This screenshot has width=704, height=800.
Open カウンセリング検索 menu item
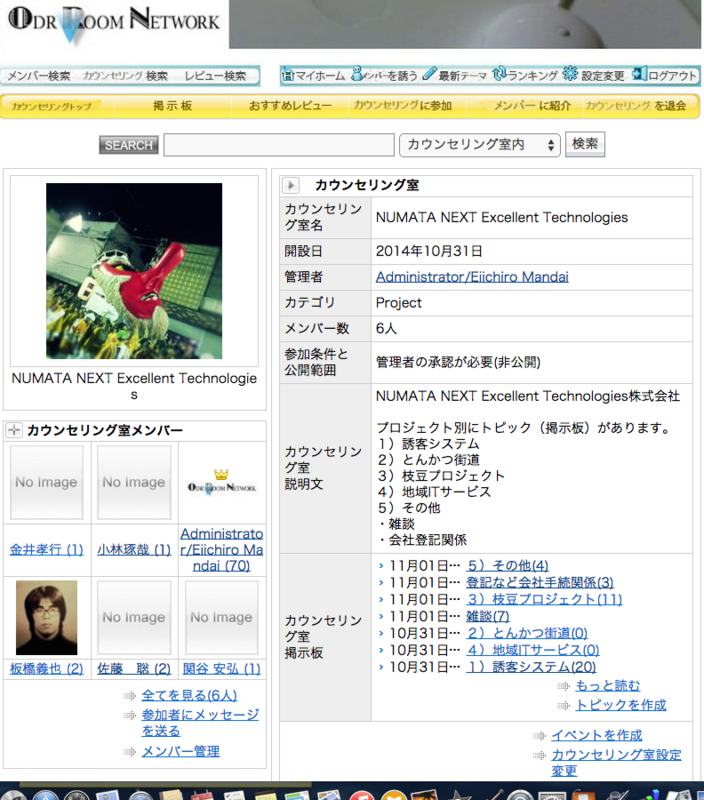click(x=125, y=76)
